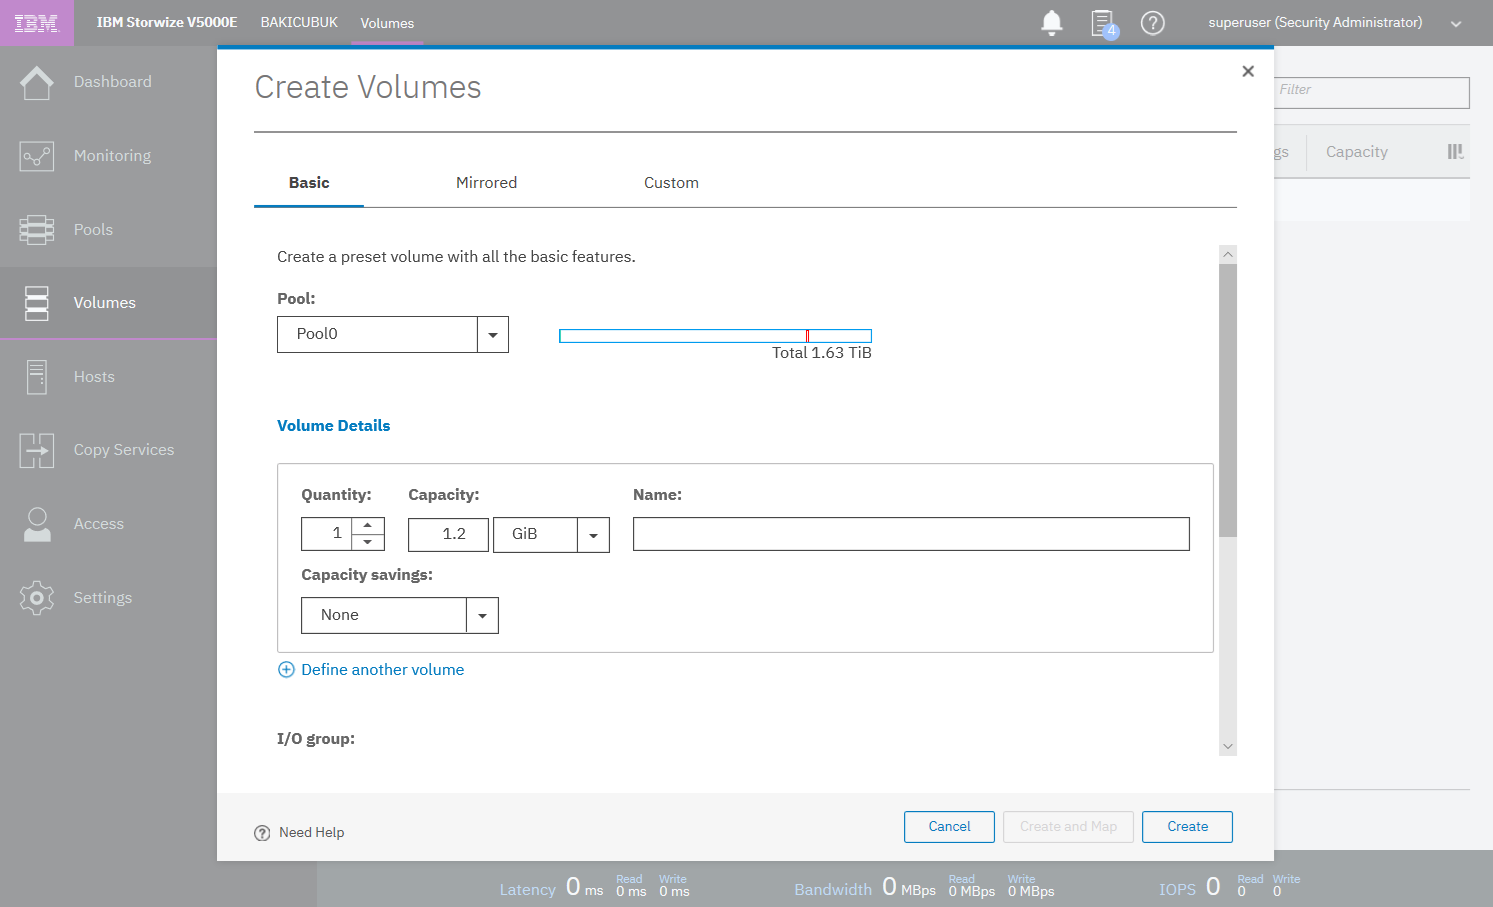Image resolution: width=1493 pixels, height=907 pixels.
Task: Click the IBM Storwize V5000E product title
Action: tap(167, 22)
